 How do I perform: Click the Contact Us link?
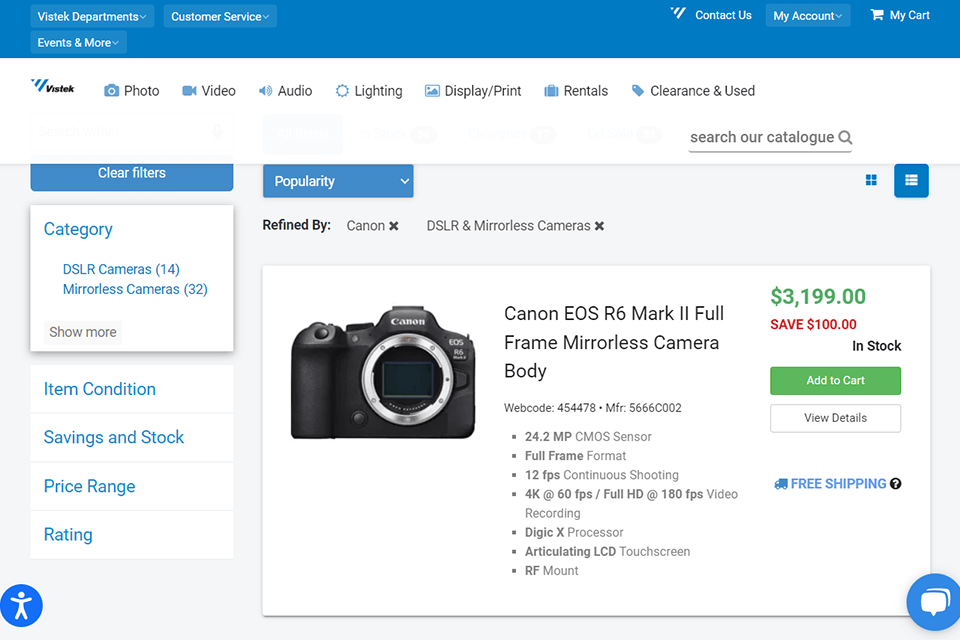coord(723,15)
